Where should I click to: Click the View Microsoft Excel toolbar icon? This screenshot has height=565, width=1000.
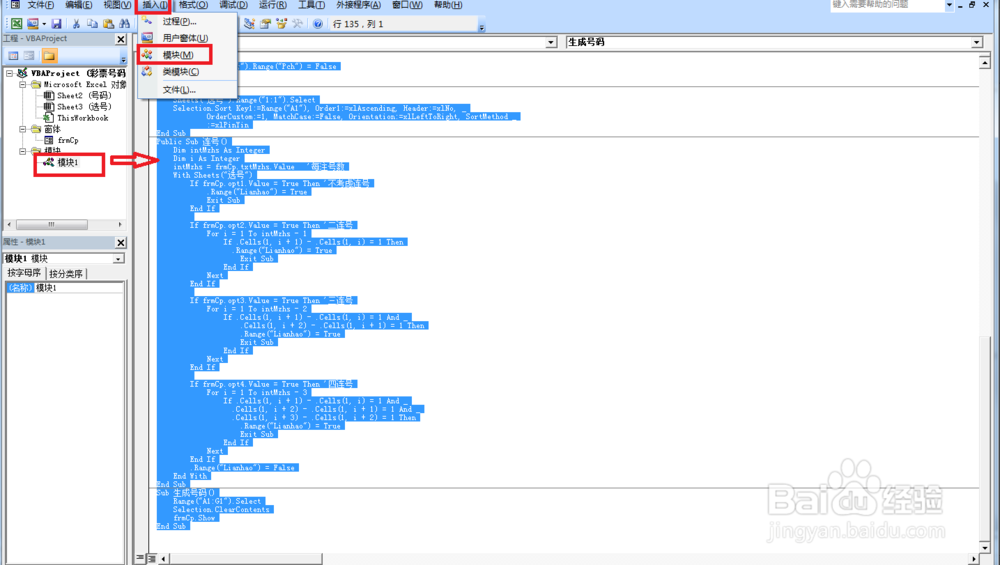(x=17, y=24)
